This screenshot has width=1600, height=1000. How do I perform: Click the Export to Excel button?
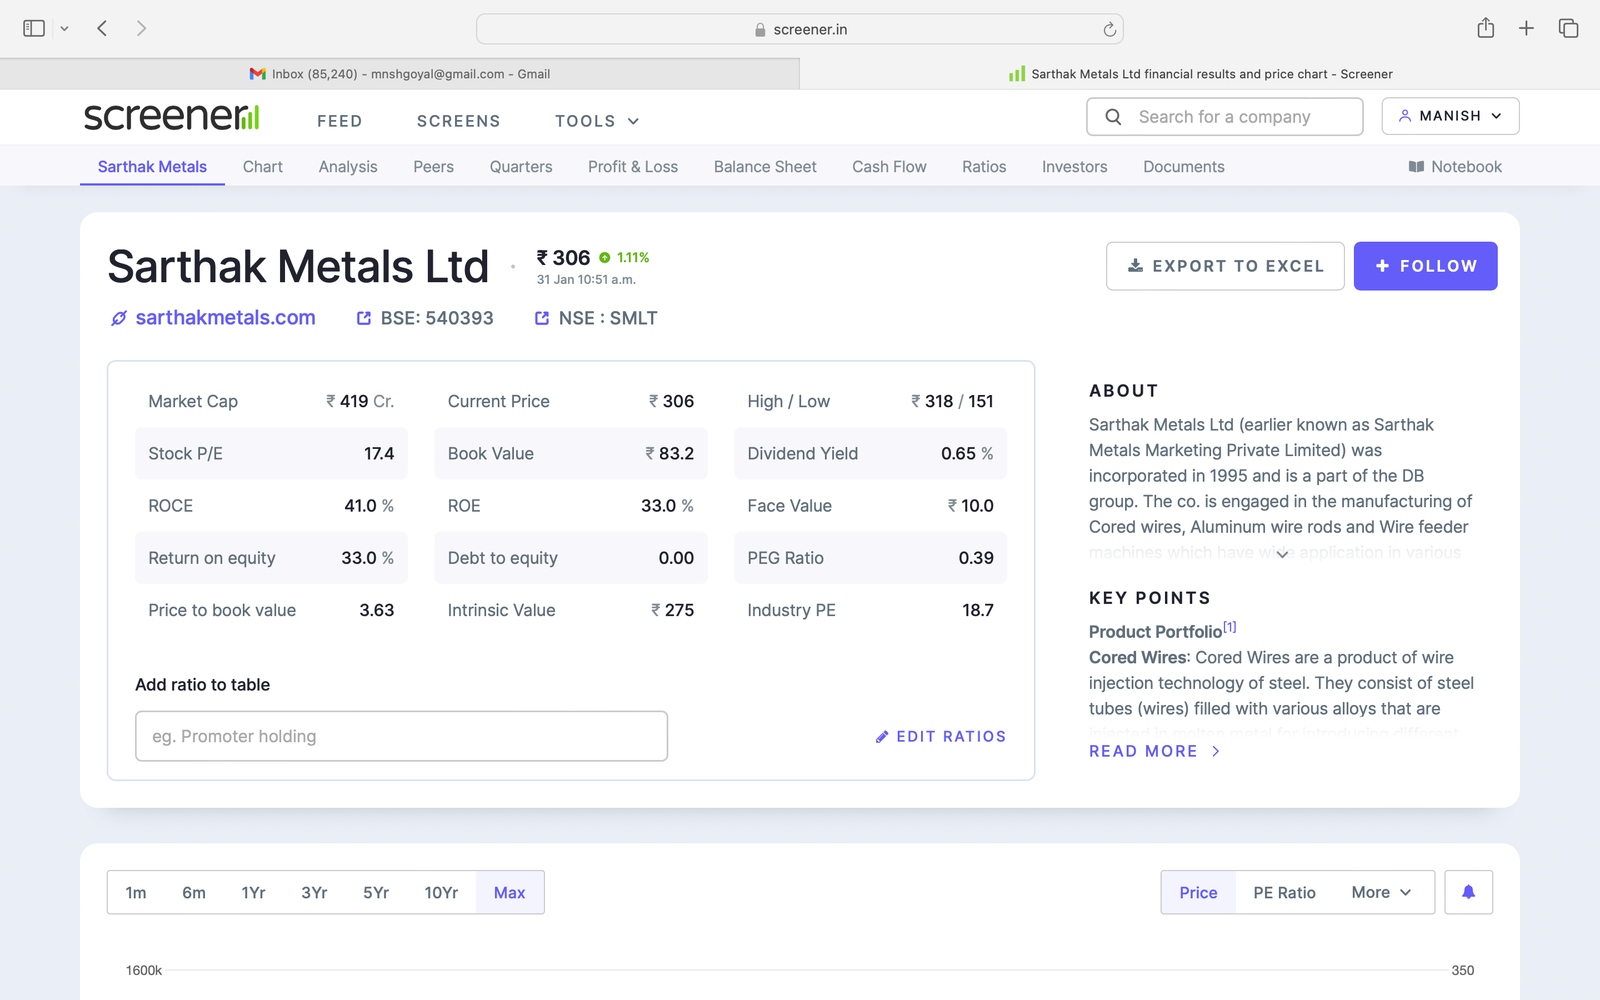1225,266
